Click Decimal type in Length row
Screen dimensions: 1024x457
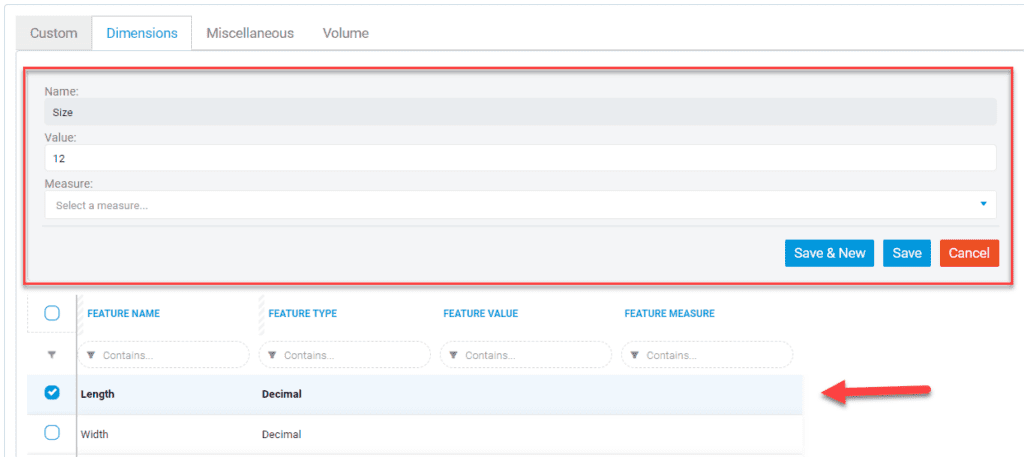coord(282,394)
